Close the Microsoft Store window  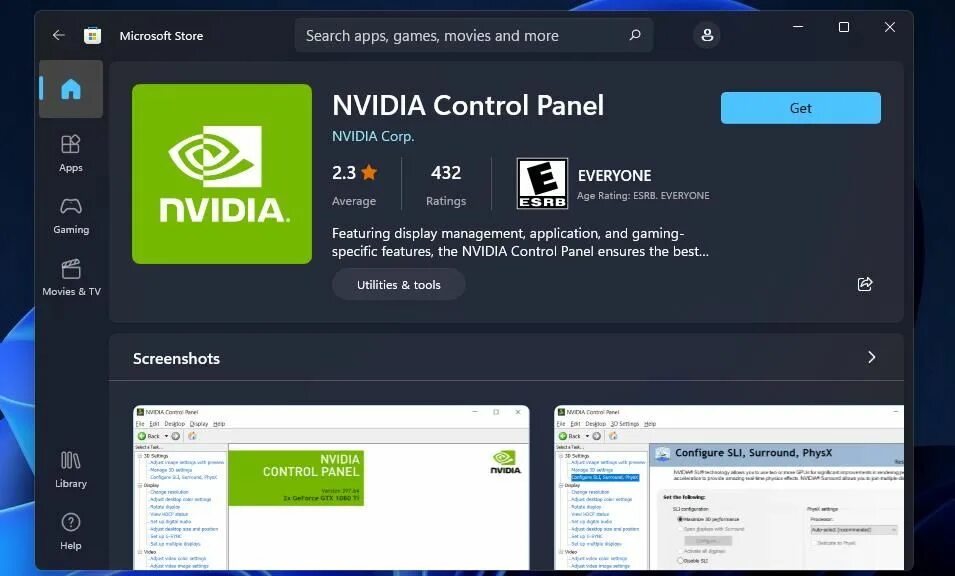click(x=890, y=27)
